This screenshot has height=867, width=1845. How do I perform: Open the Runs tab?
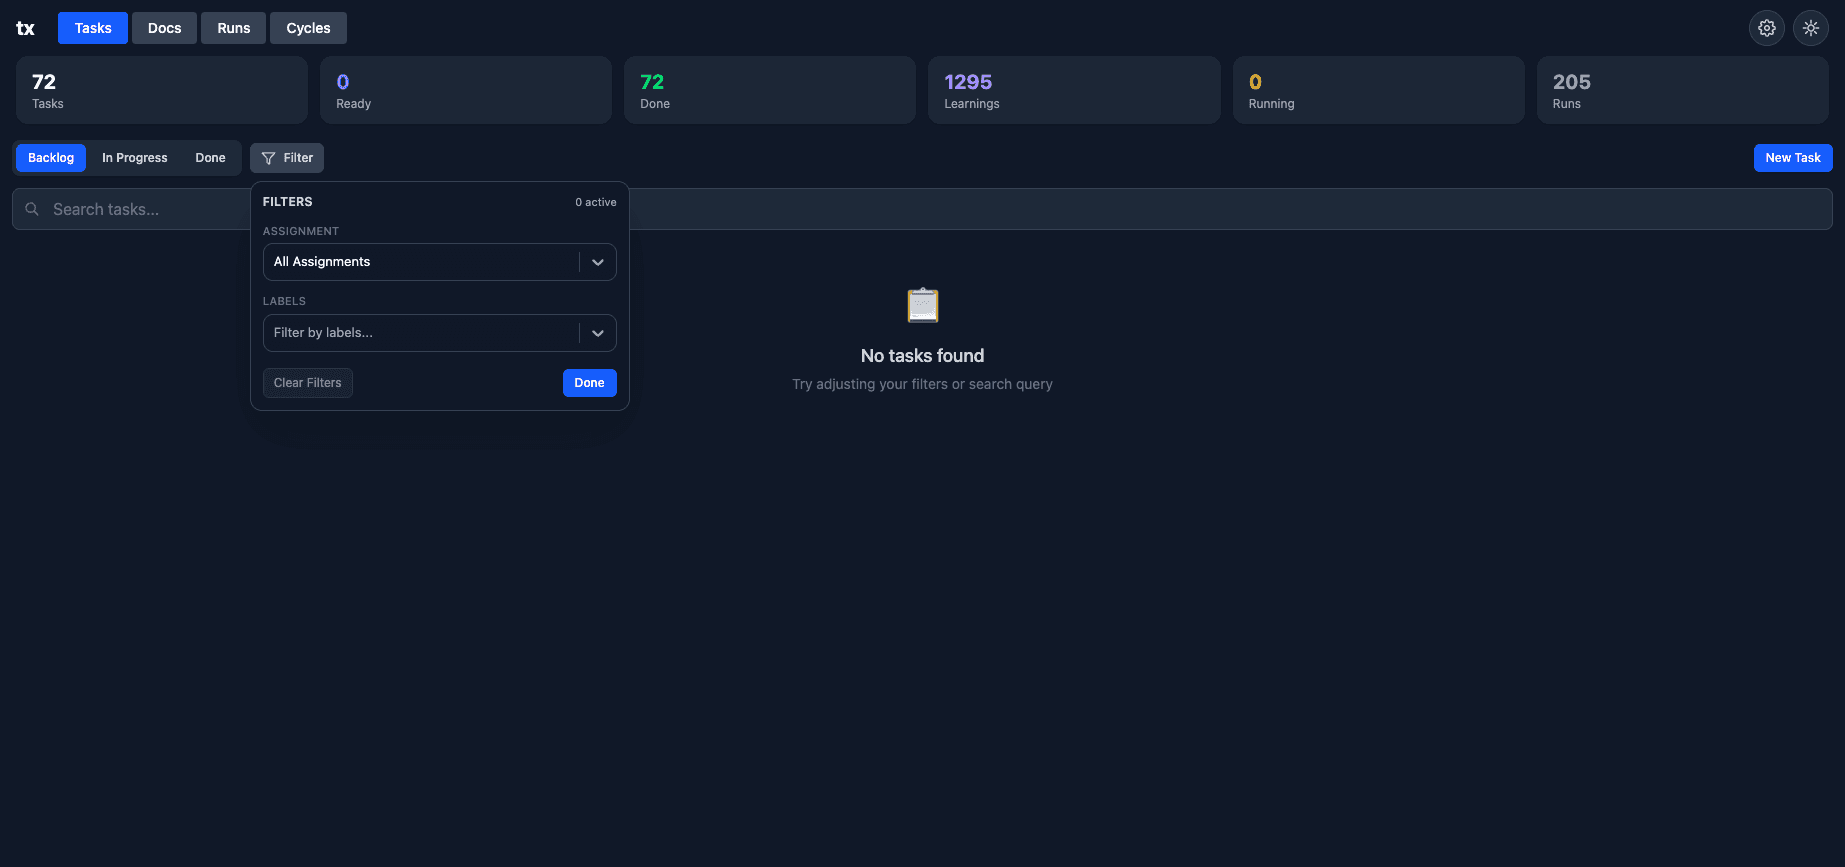(234, 28)
